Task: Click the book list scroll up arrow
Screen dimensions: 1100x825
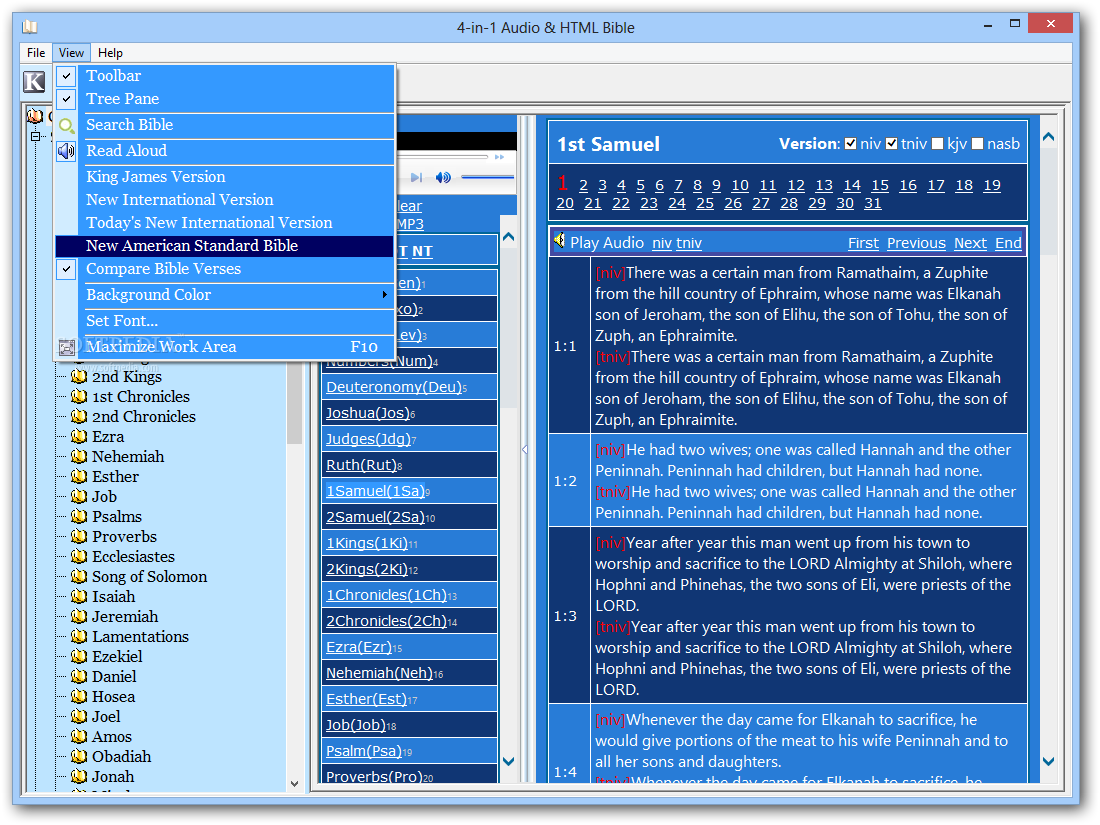Action: [x=509, y=237]
